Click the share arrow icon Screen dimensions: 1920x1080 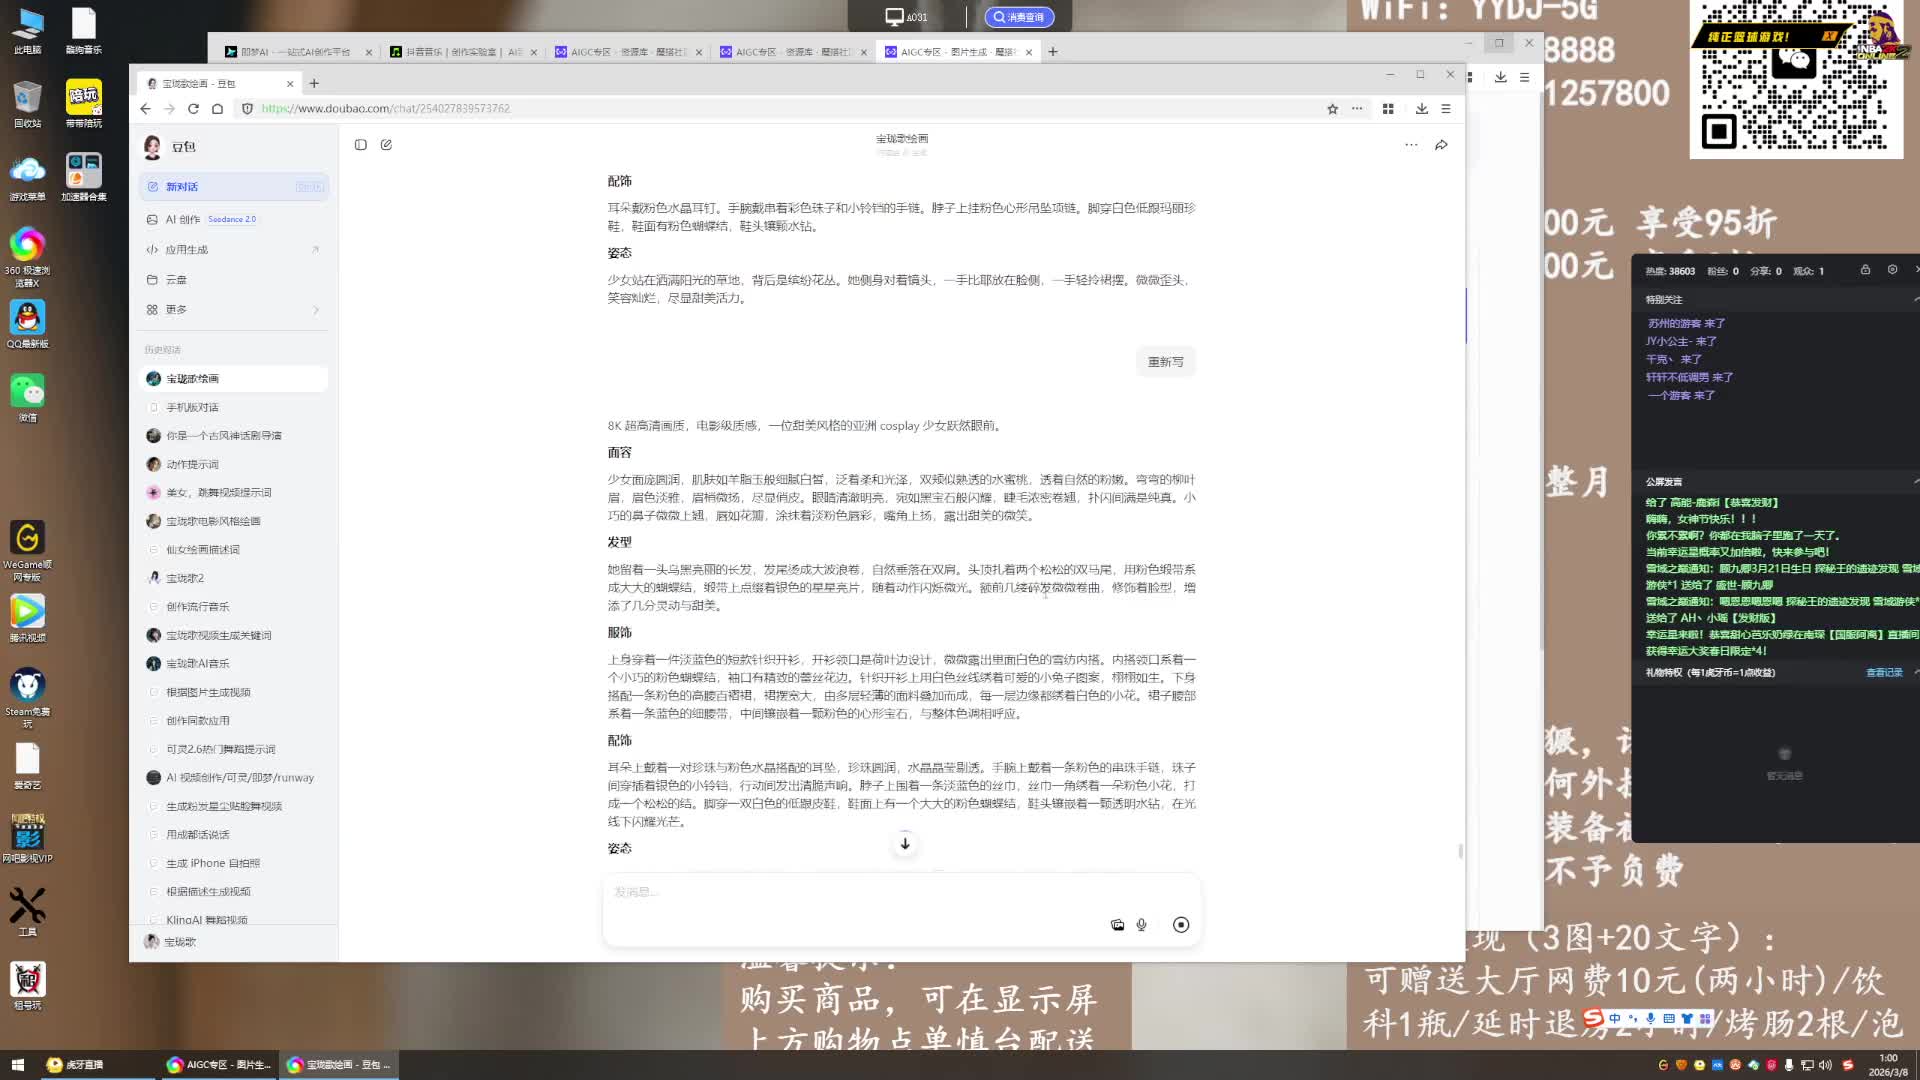(x=1441, y=145)
